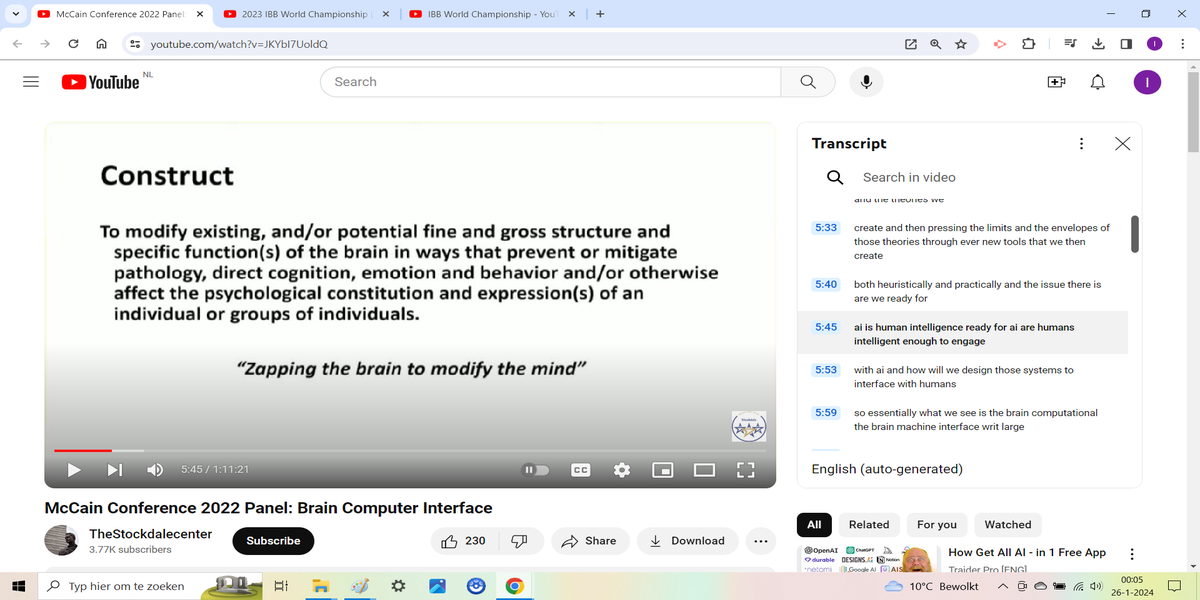Click the Share button
The height and width of the screenshot is (600, 1200).
point(589,541)
